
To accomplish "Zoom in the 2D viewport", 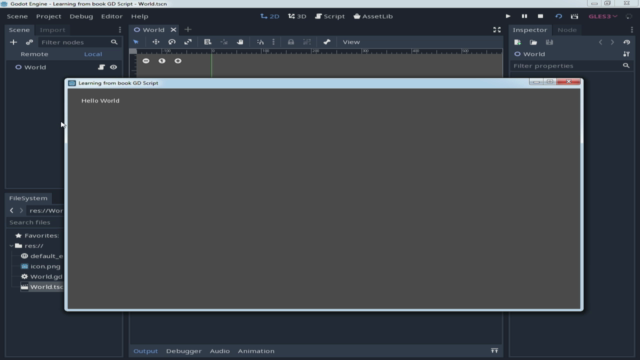I will (x=178, y=61).
